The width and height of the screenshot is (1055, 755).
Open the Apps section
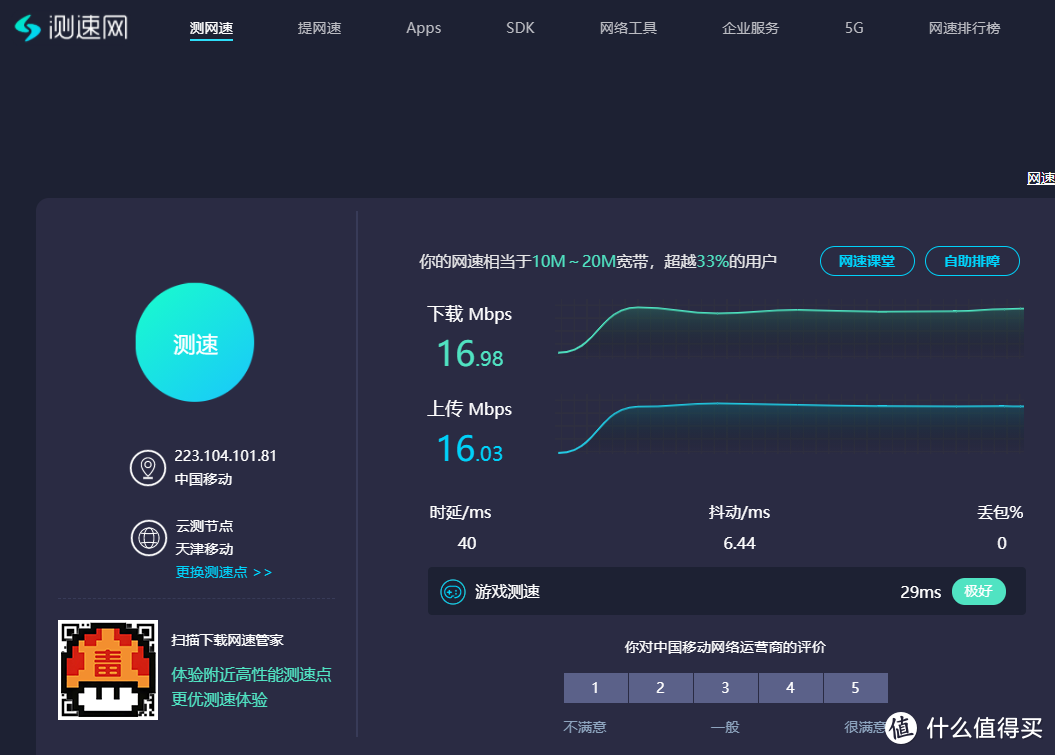[x=423, y=28]
